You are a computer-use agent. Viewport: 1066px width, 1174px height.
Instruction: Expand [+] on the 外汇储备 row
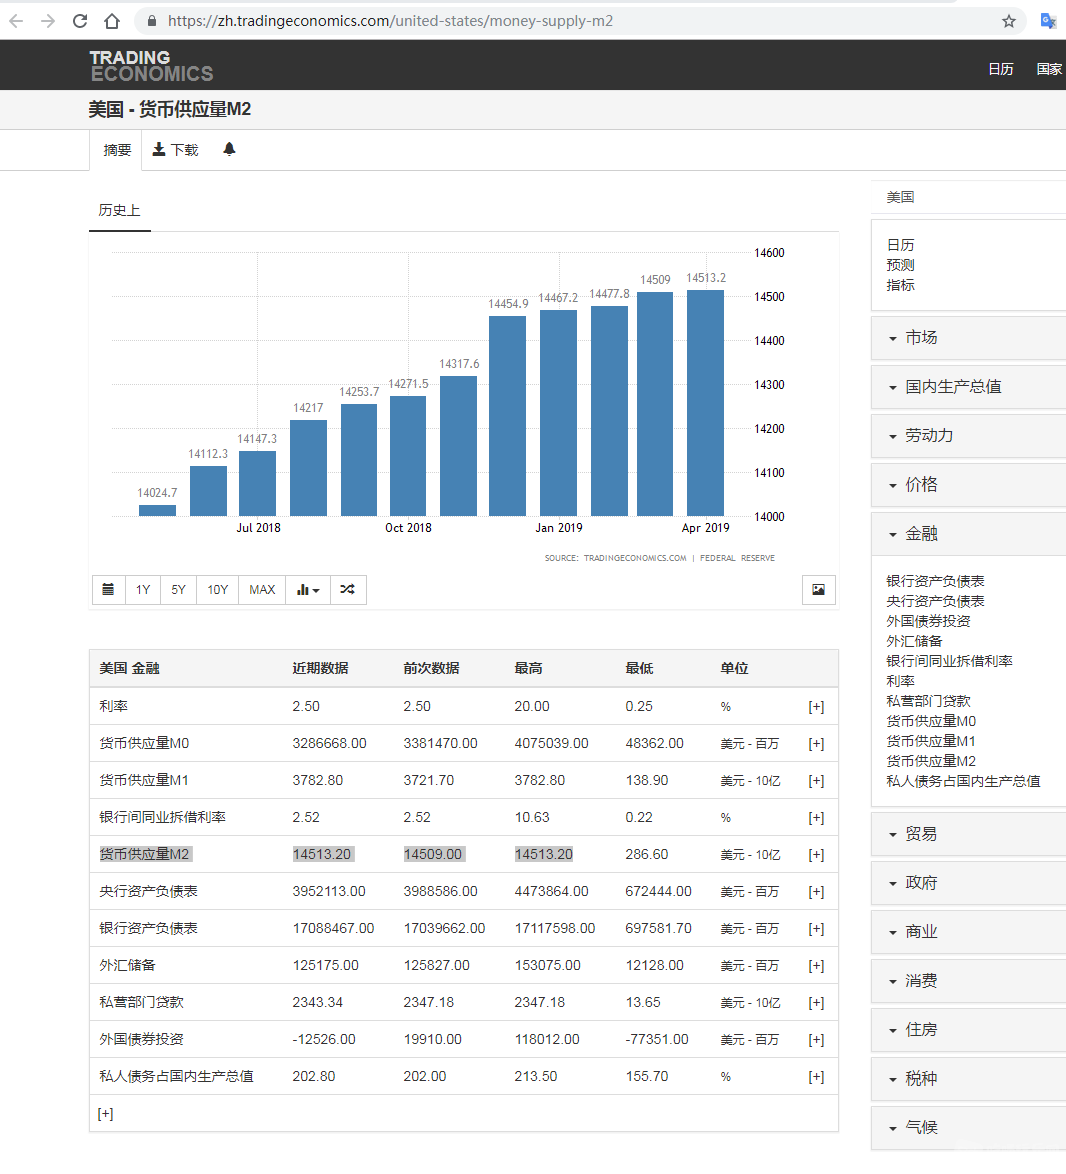click(x=816, y=966)
